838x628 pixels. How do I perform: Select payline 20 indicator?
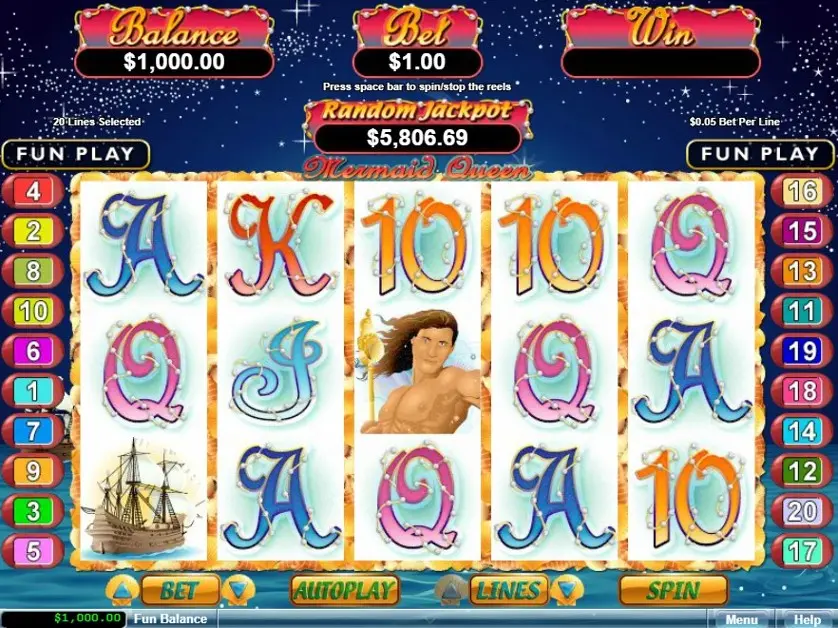point(802,511)
